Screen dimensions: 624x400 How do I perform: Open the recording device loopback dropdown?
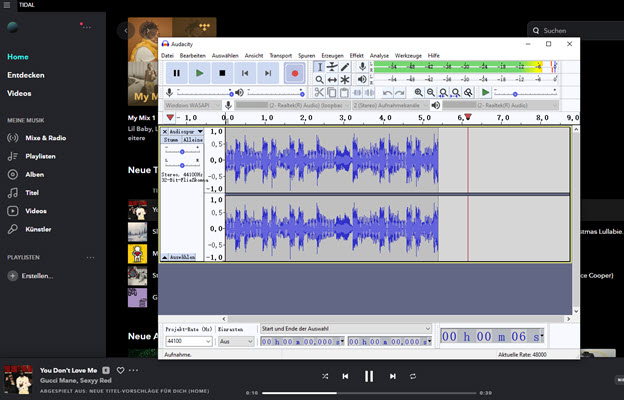coord(292,105)
